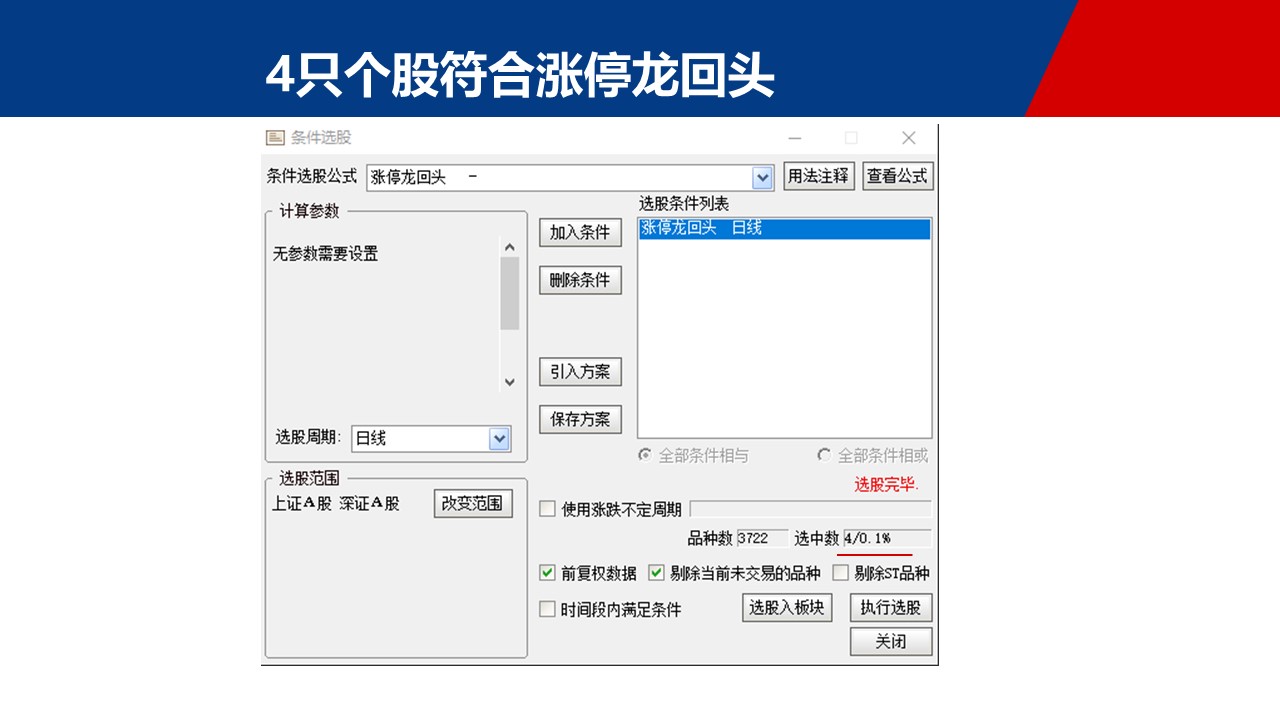Screen dimensions: 1280x720
Task: Select the 涨停龙回头 日线 list row
Action: tap(785, 229)
